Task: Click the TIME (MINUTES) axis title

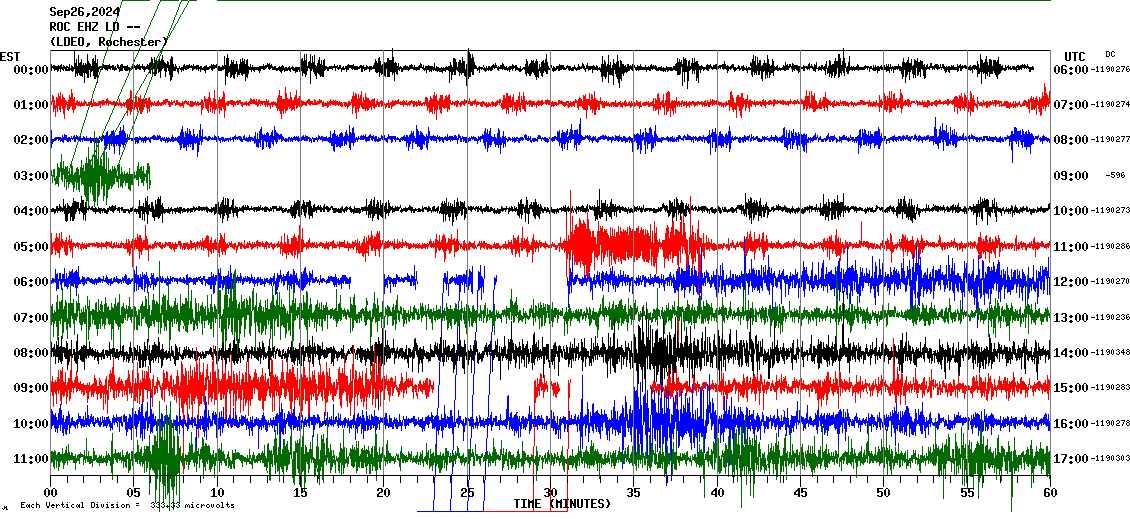Action: 562,504
